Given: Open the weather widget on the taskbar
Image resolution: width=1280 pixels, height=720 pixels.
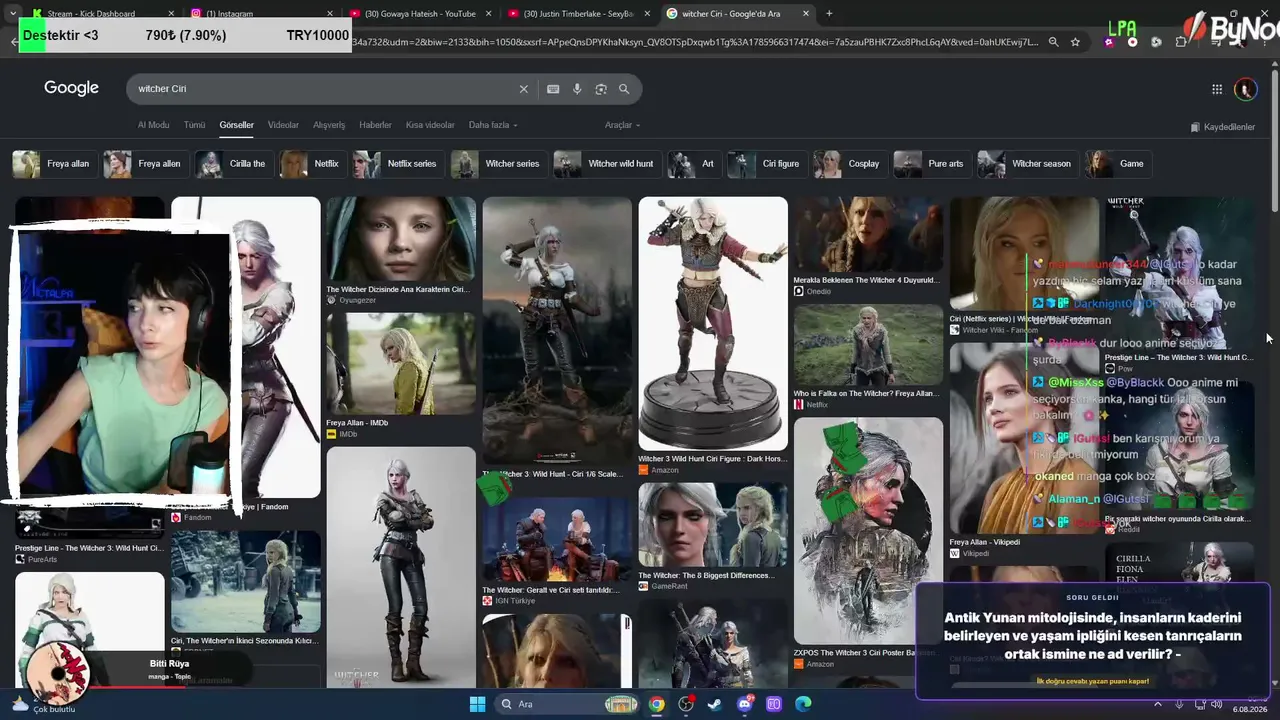Looking at the screenshot, I should [45, 704].
